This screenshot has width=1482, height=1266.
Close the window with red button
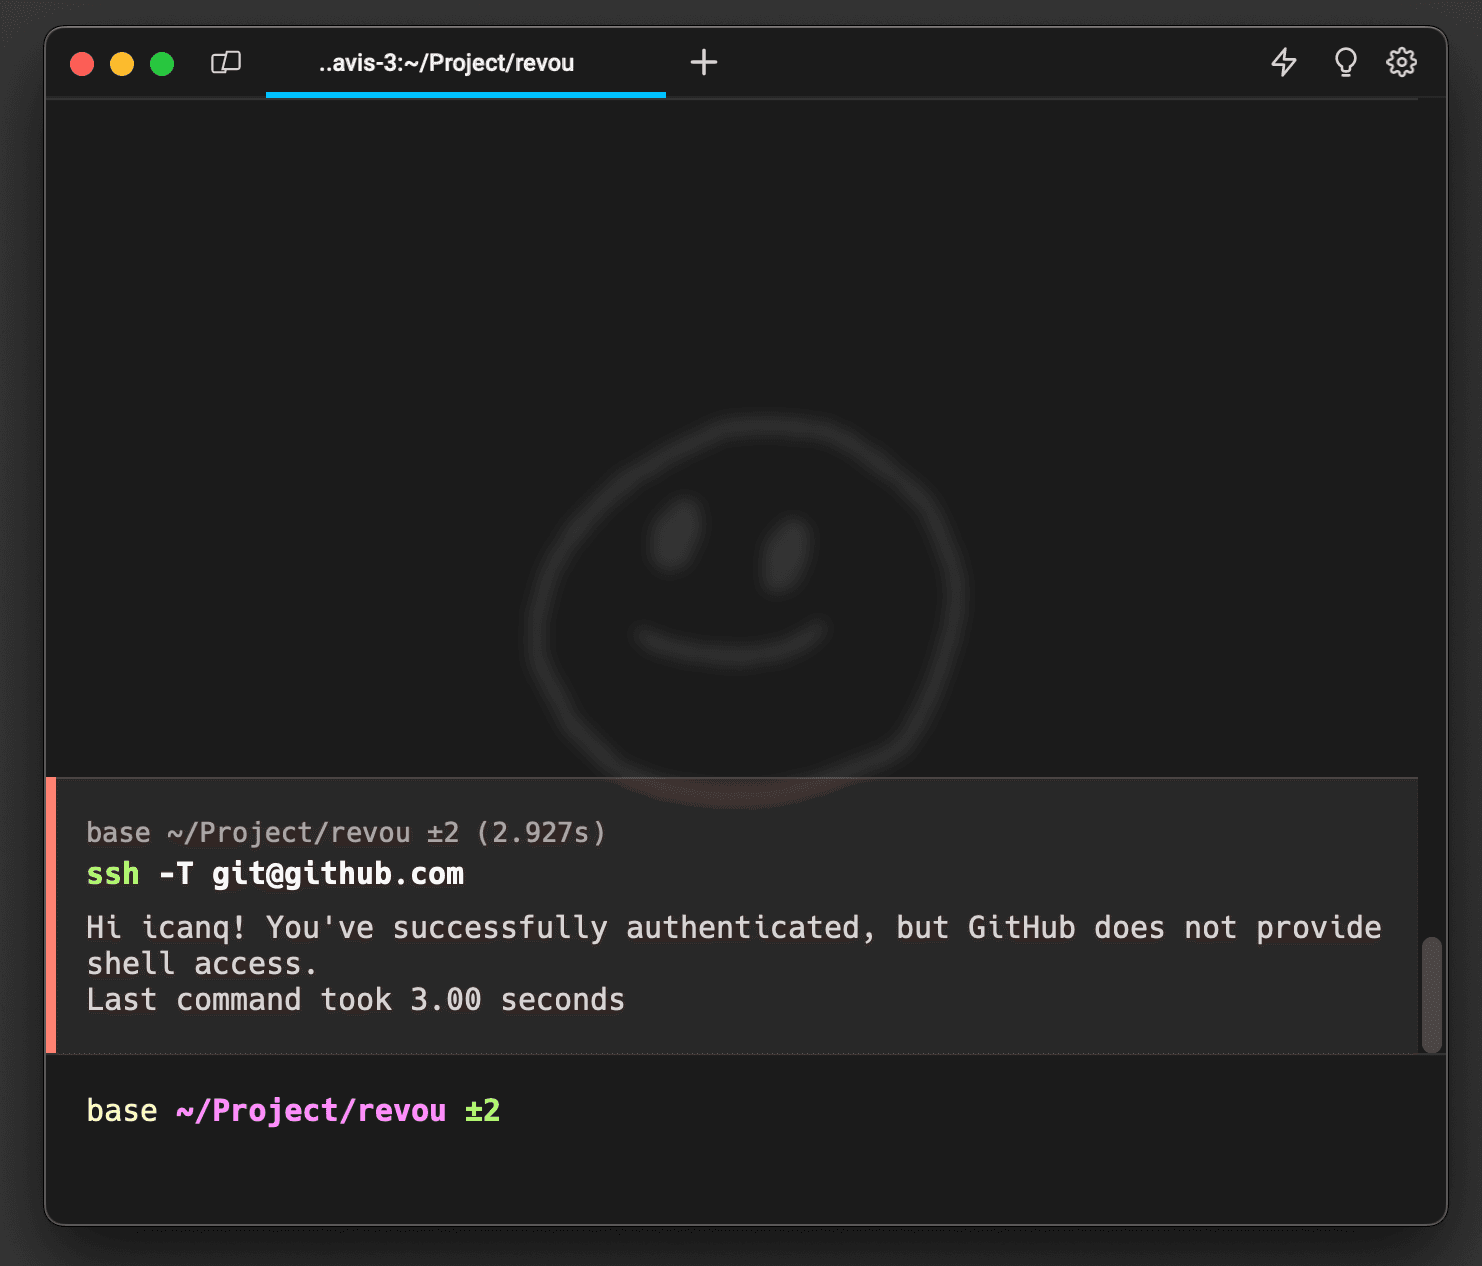pyautogui.click(x=82, y=64)
